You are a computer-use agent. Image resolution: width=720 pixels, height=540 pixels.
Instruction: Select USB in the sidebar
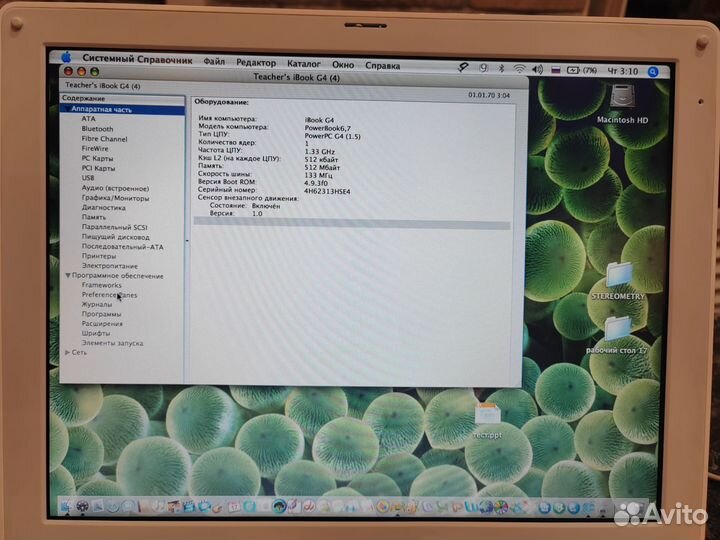(88, 178)
